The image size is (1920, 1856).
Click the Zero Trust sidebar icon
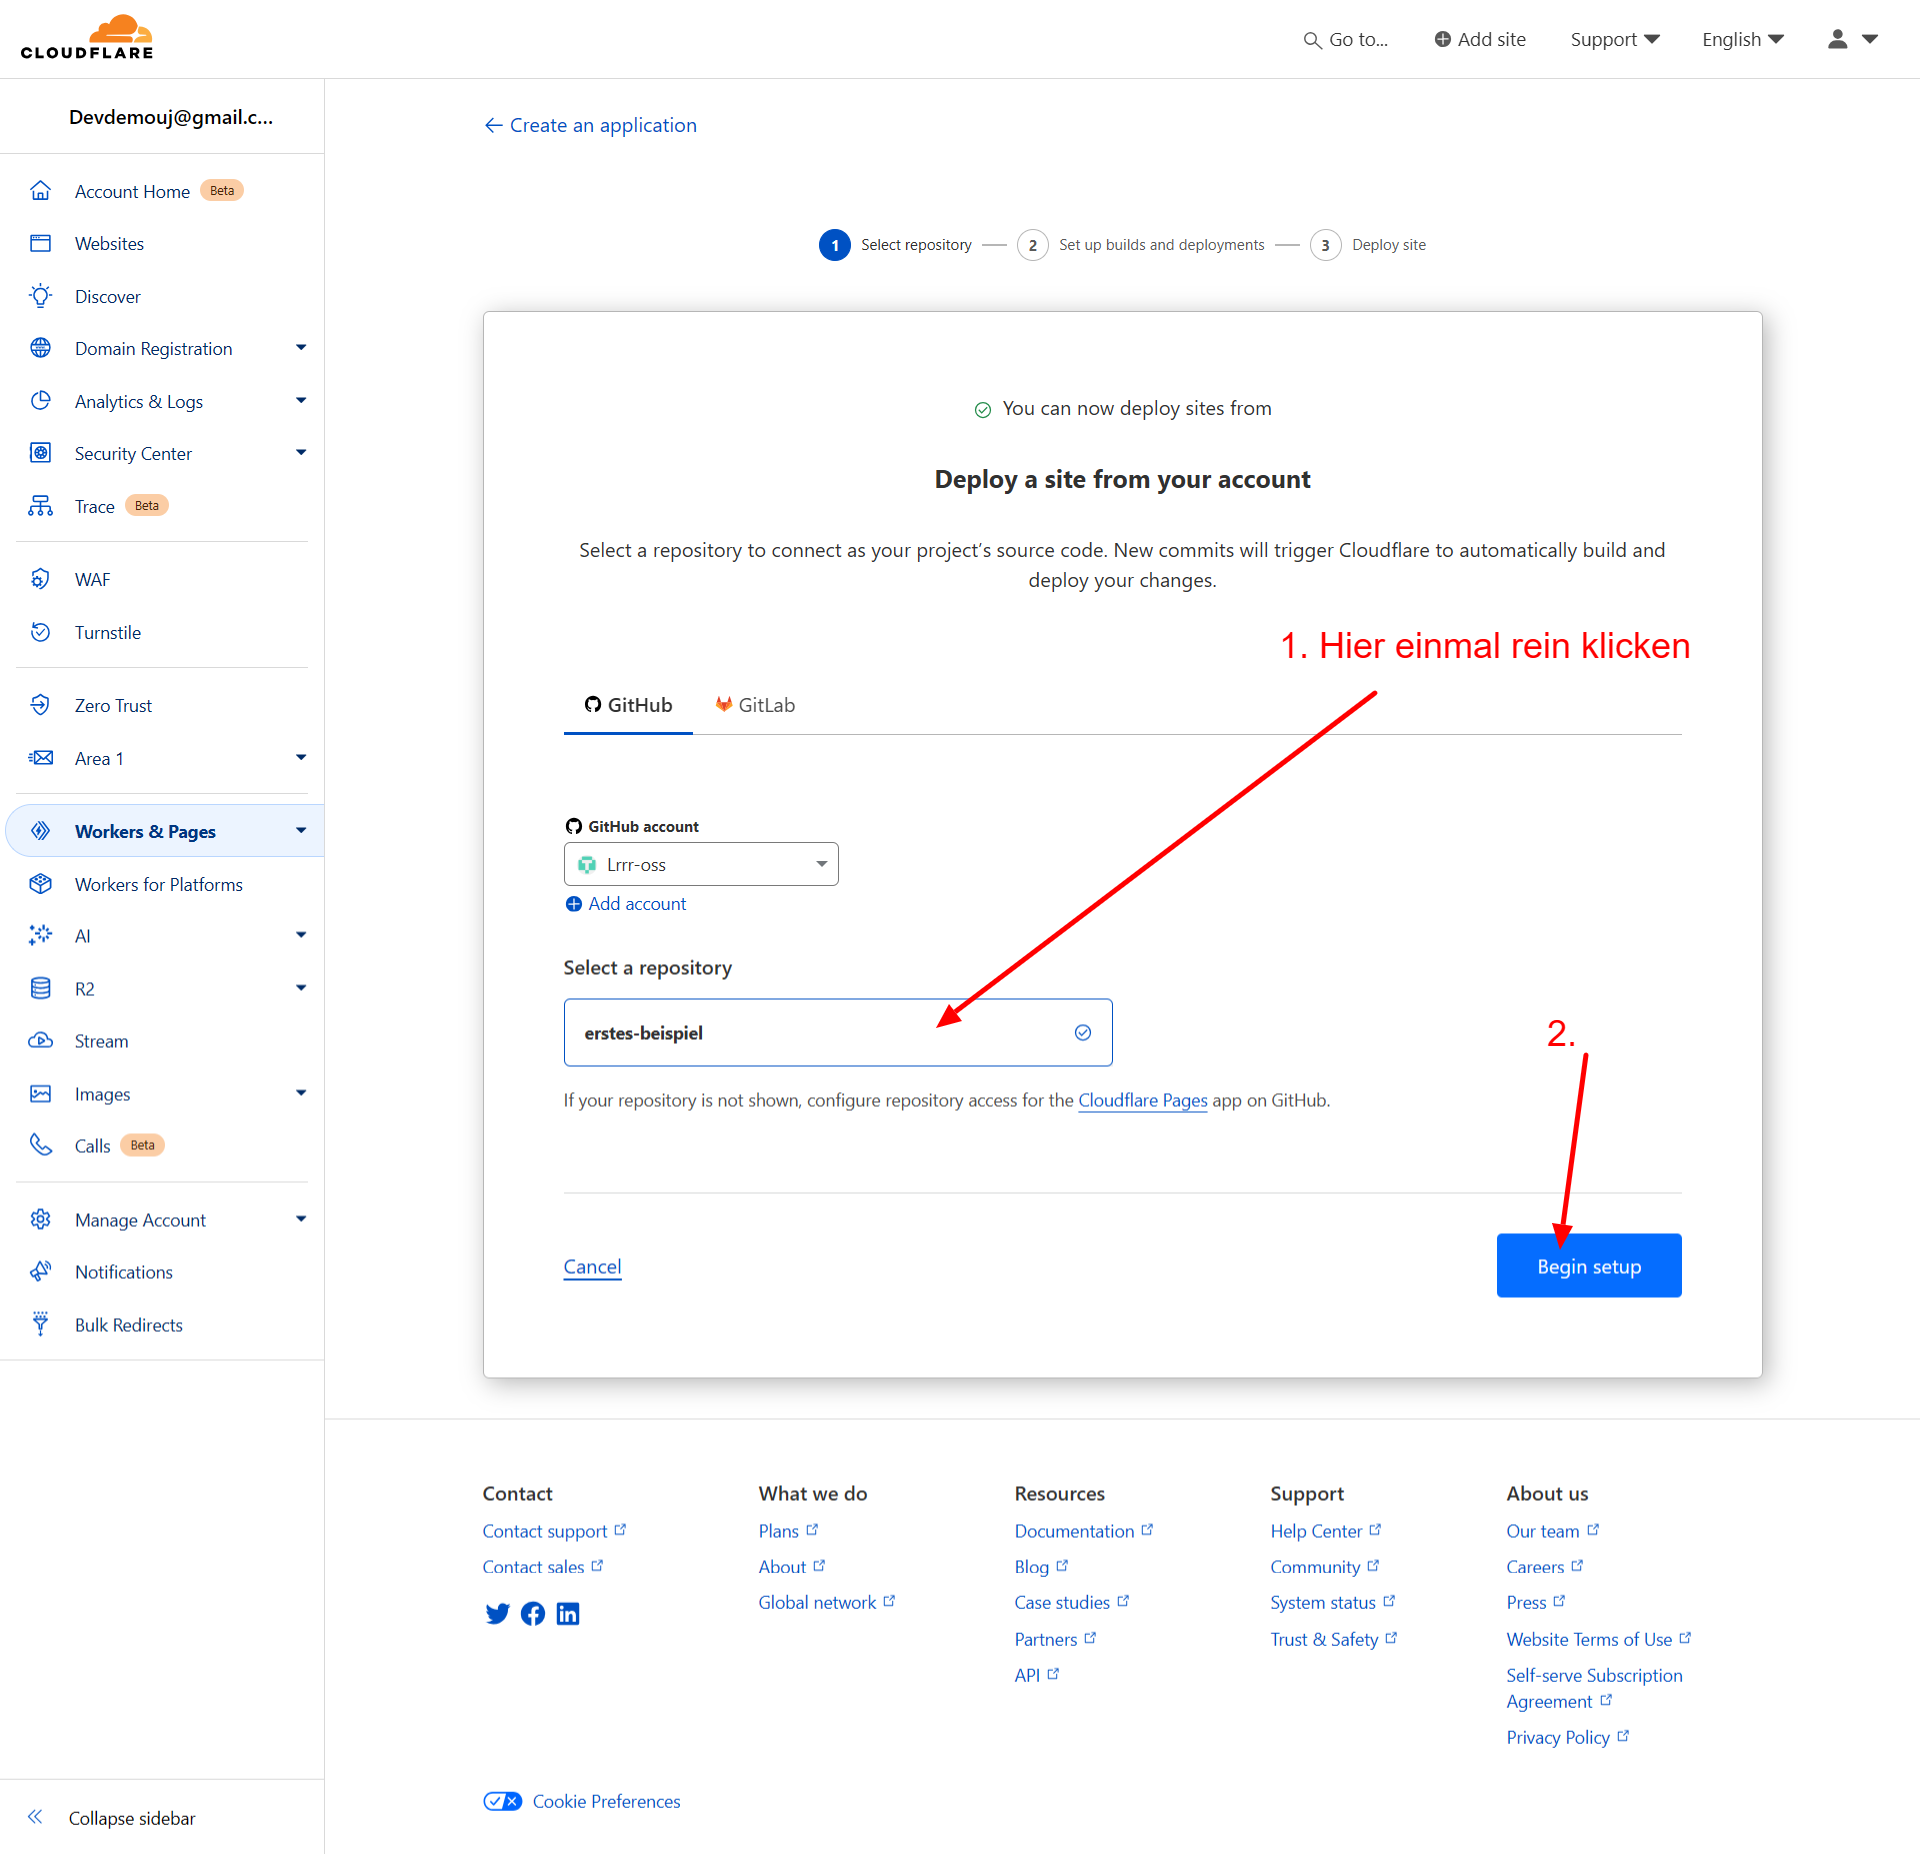coord(40,705)
